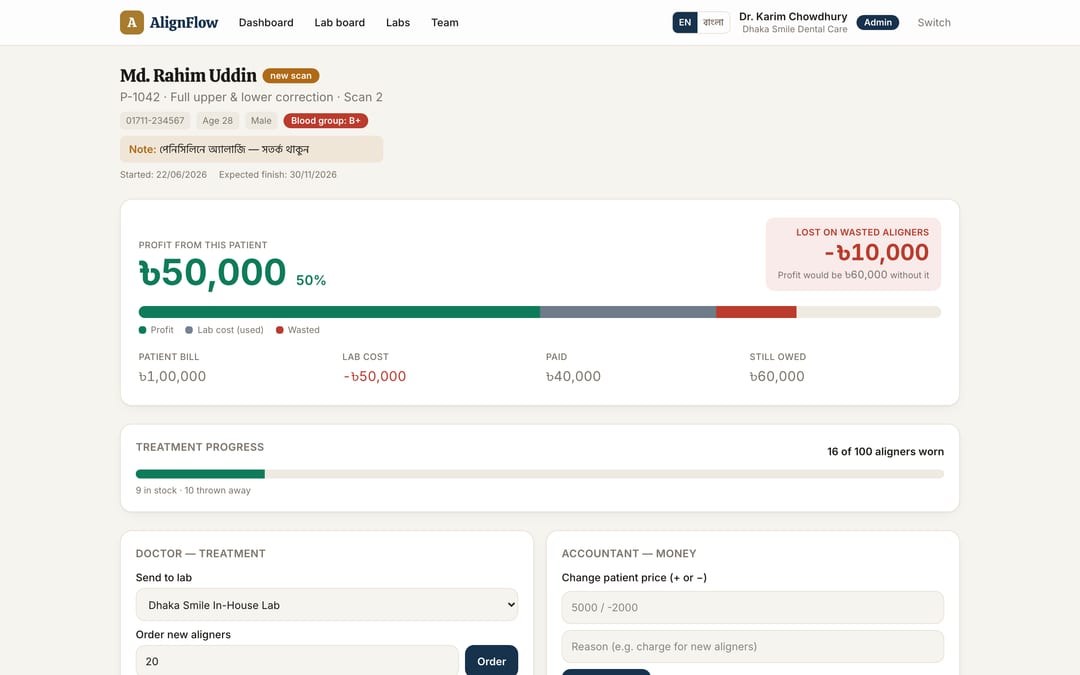The width and height of the screenshot is (1080, 675).
Task: Open the Team page
Action: click(444, 23)
